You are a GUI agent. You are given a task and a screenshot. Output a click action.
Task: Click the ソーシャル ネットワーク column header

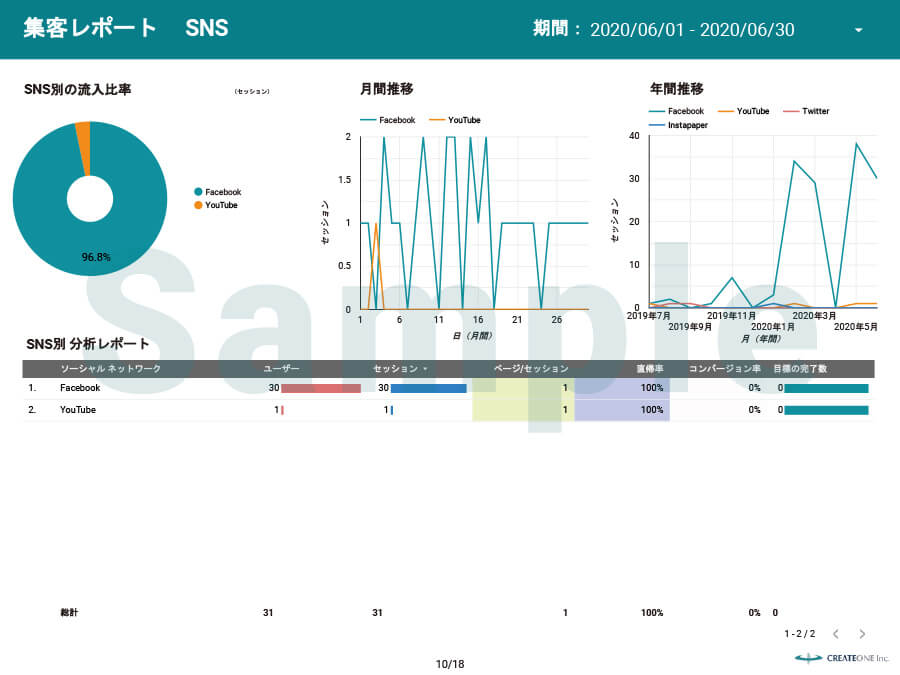[x=110, y=369]
